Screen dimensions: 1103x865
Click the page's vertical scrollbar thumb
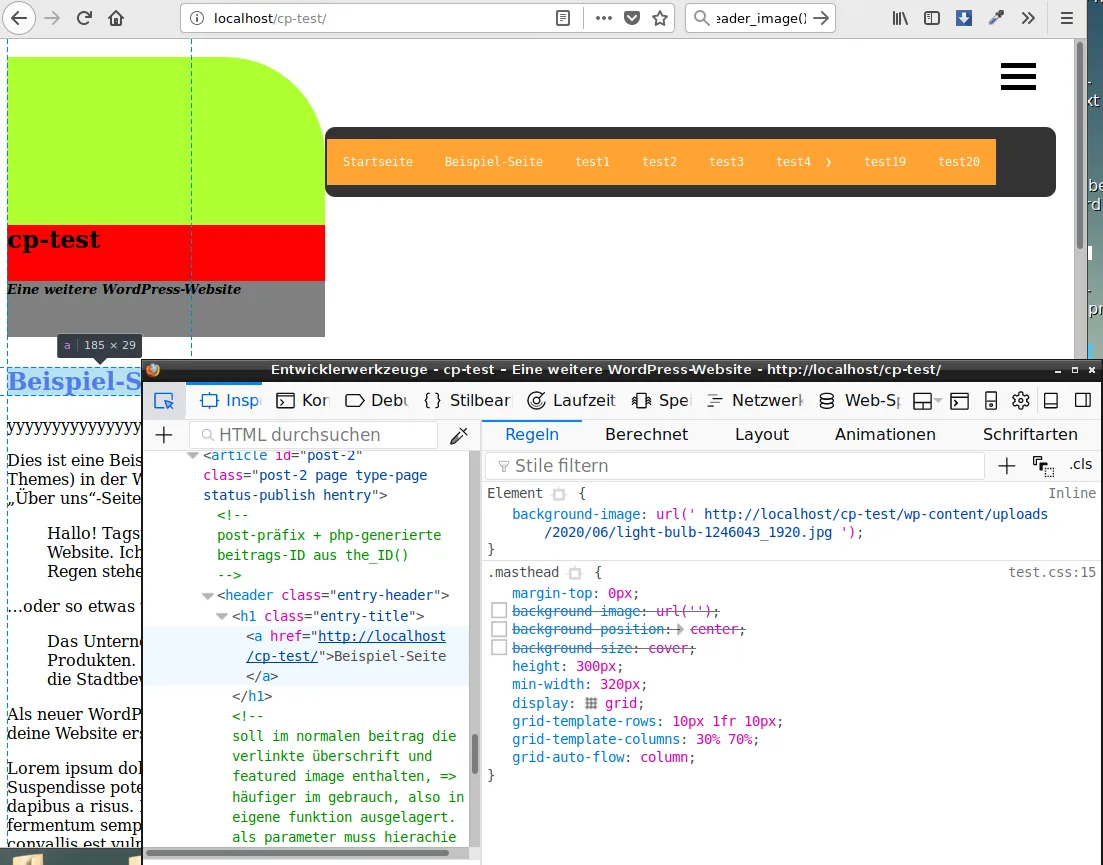pos(1080,144)
